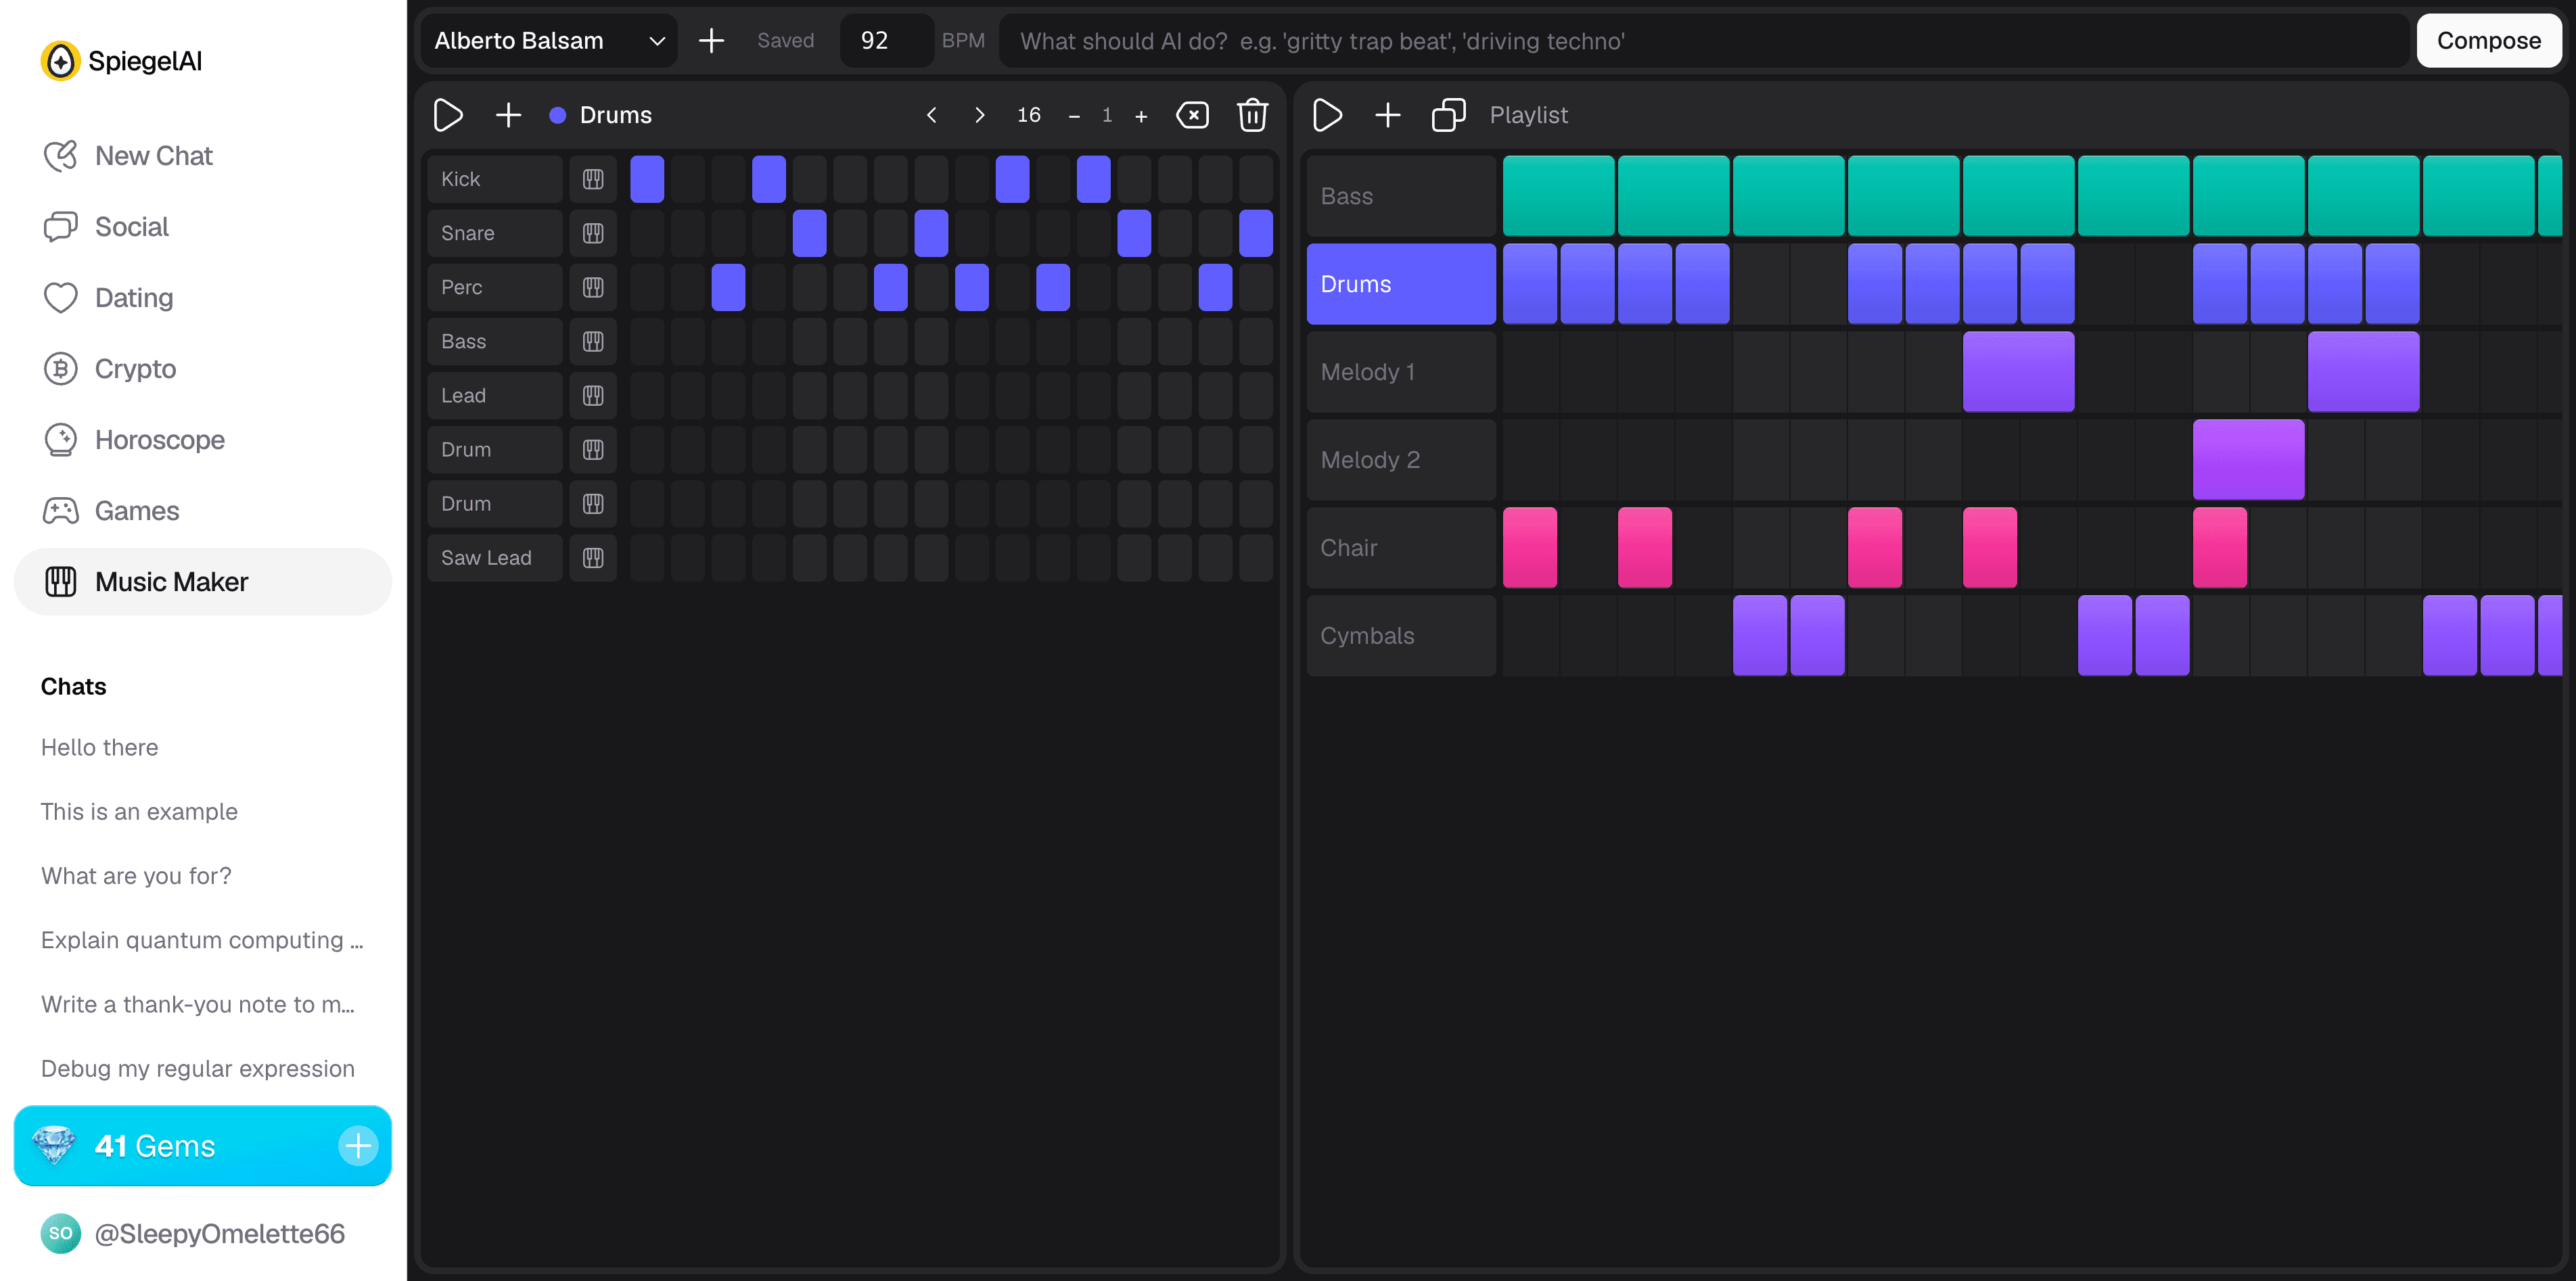Add a new playlist pattern

pyautogui.click(x=1387, y=115)
